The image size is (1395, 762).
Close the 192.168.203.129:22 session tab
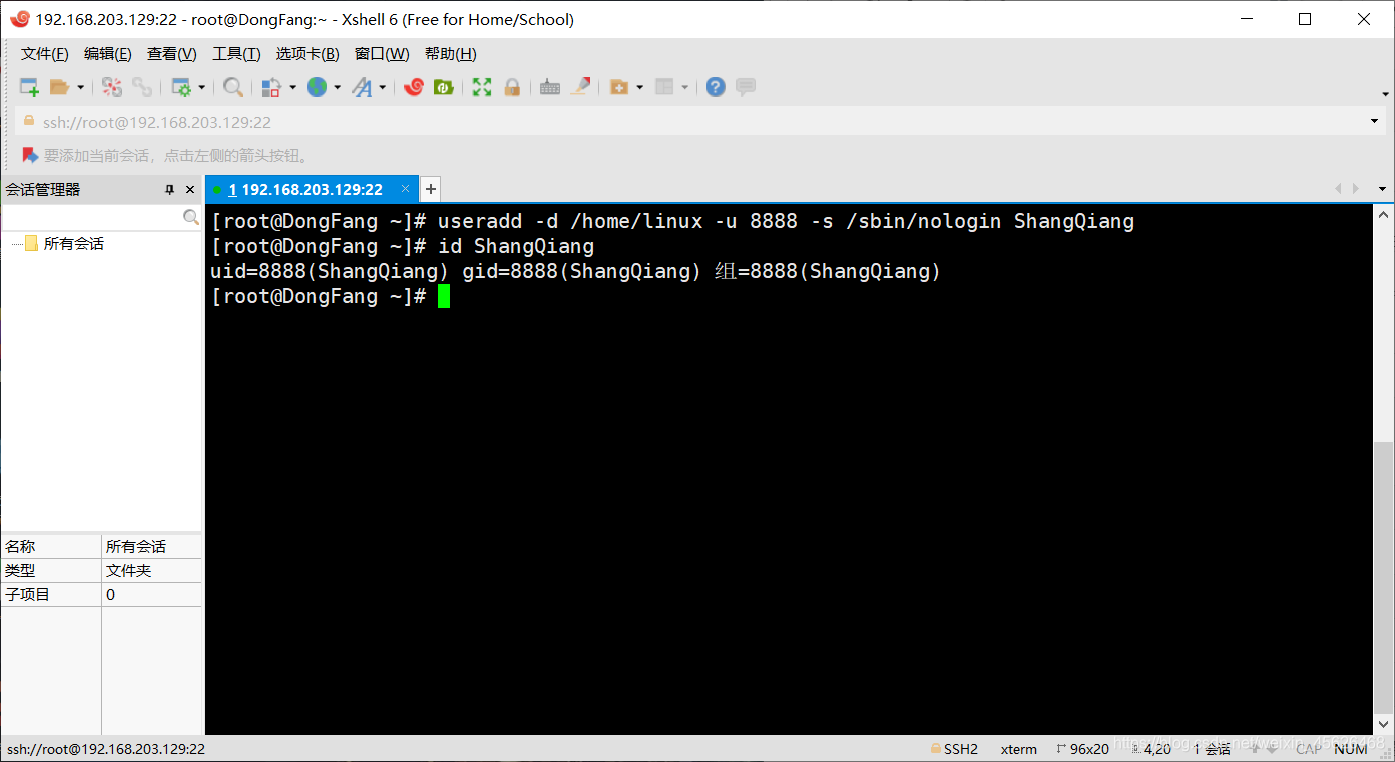pyautogui.click(x=405, y=188)
